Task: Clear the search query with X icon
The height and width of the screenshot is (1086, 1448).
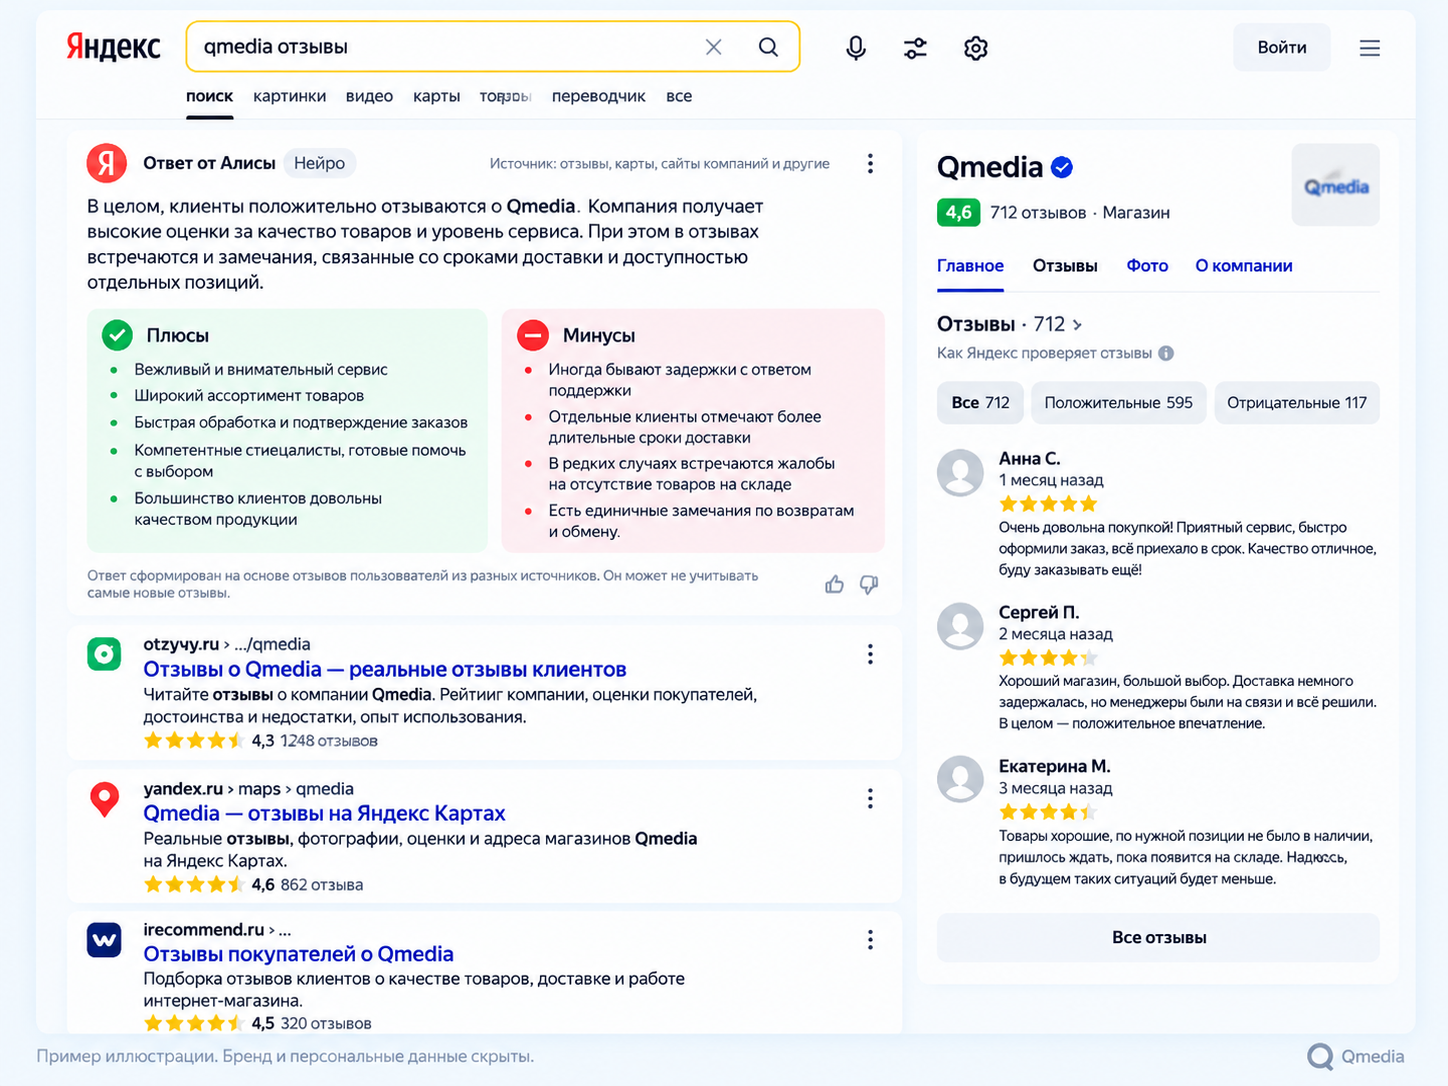Action: point(713,47)
